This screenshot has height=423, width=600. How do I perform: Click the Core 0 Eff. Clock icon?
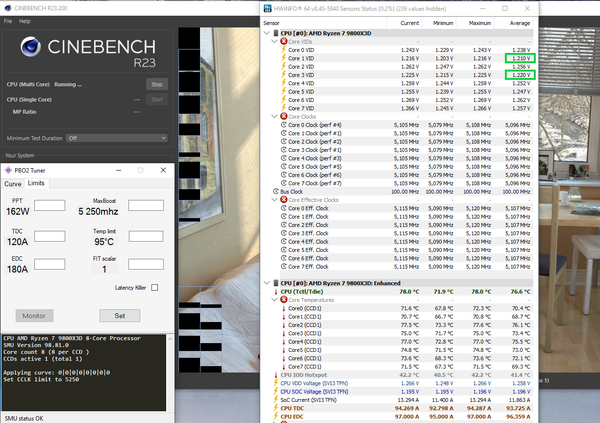pyautogui.click(x=284, y=208)
